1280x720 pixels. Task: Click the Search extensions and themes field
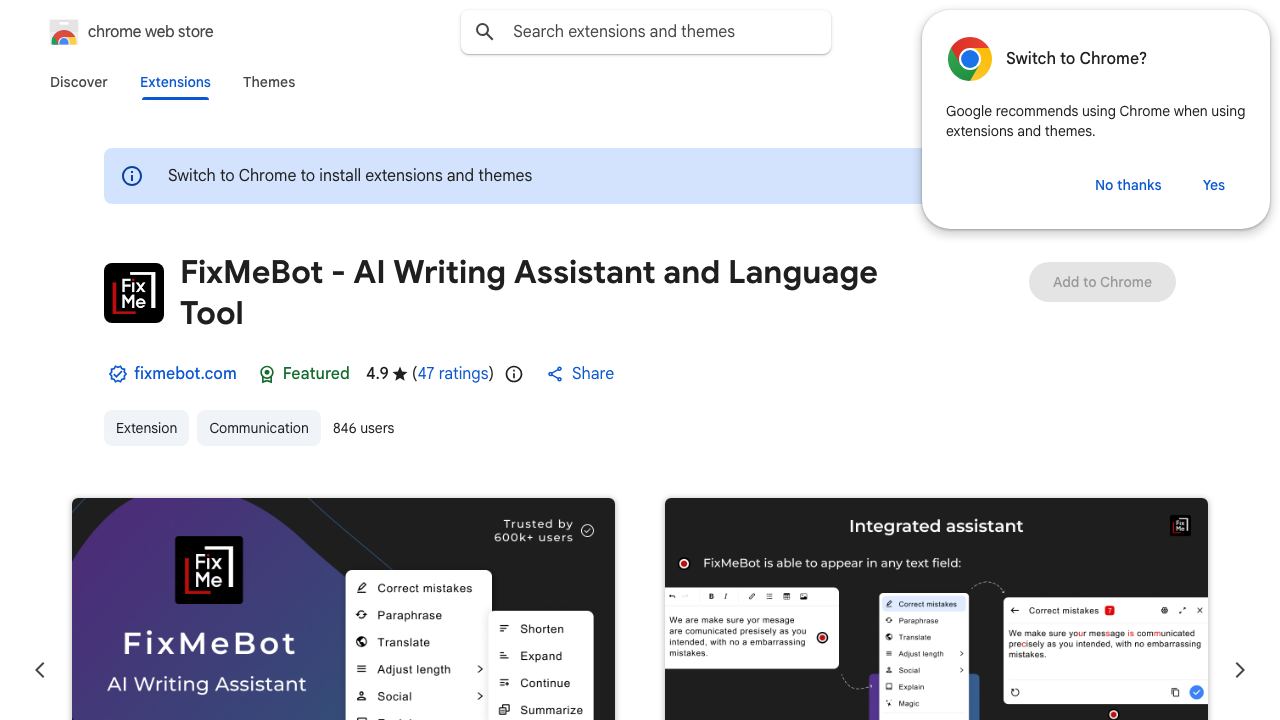(646, 32)
